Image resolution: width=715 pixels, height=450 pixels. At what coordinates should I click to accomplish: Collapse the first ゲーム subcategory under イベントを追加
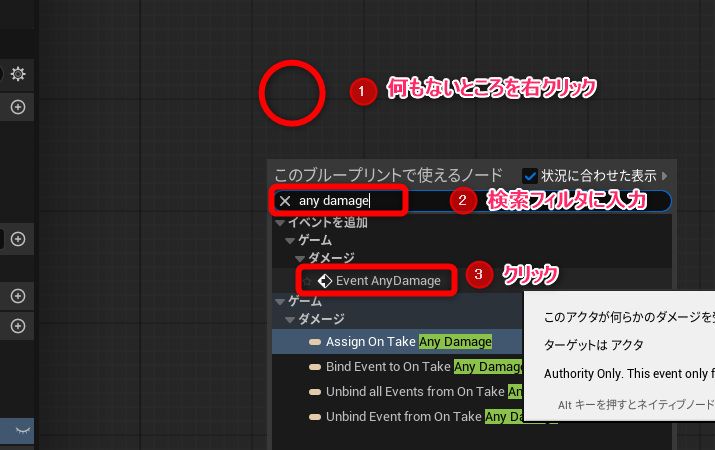tap(290, 241)
